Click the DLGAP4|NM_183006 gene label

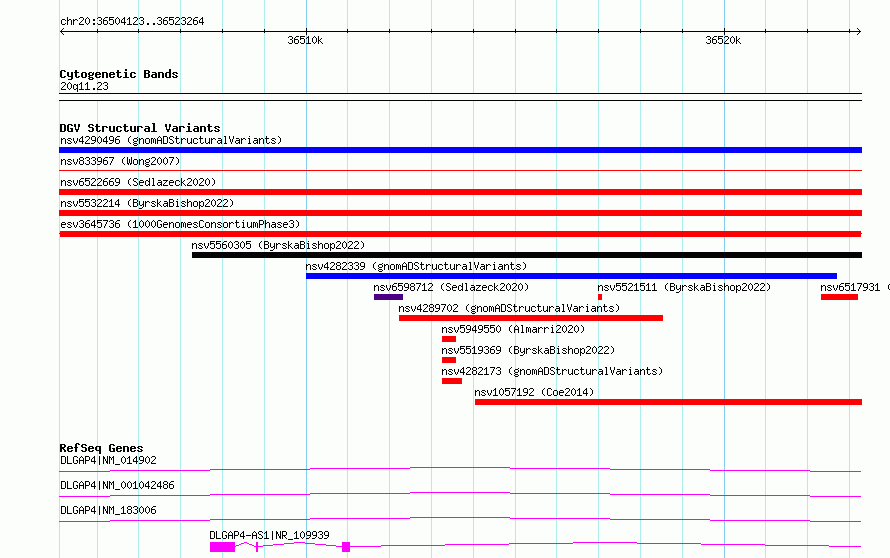(108, 510)
